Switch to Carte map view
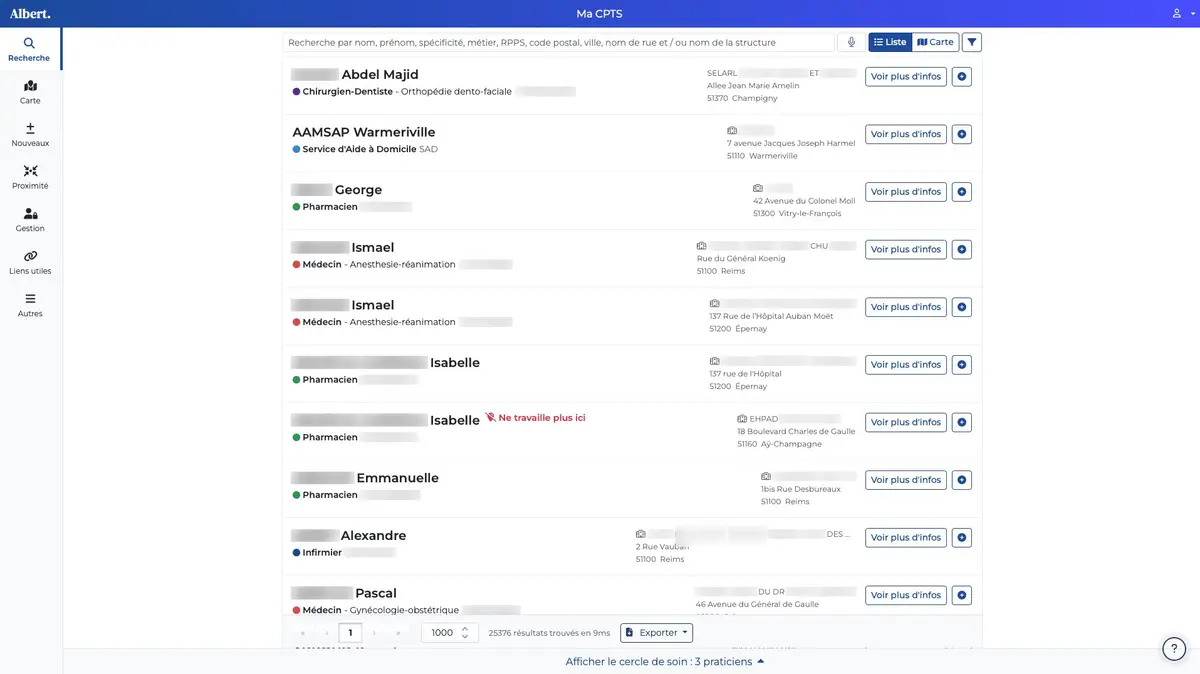Screen dimensions: 1200x674 [x=935, y=42]
